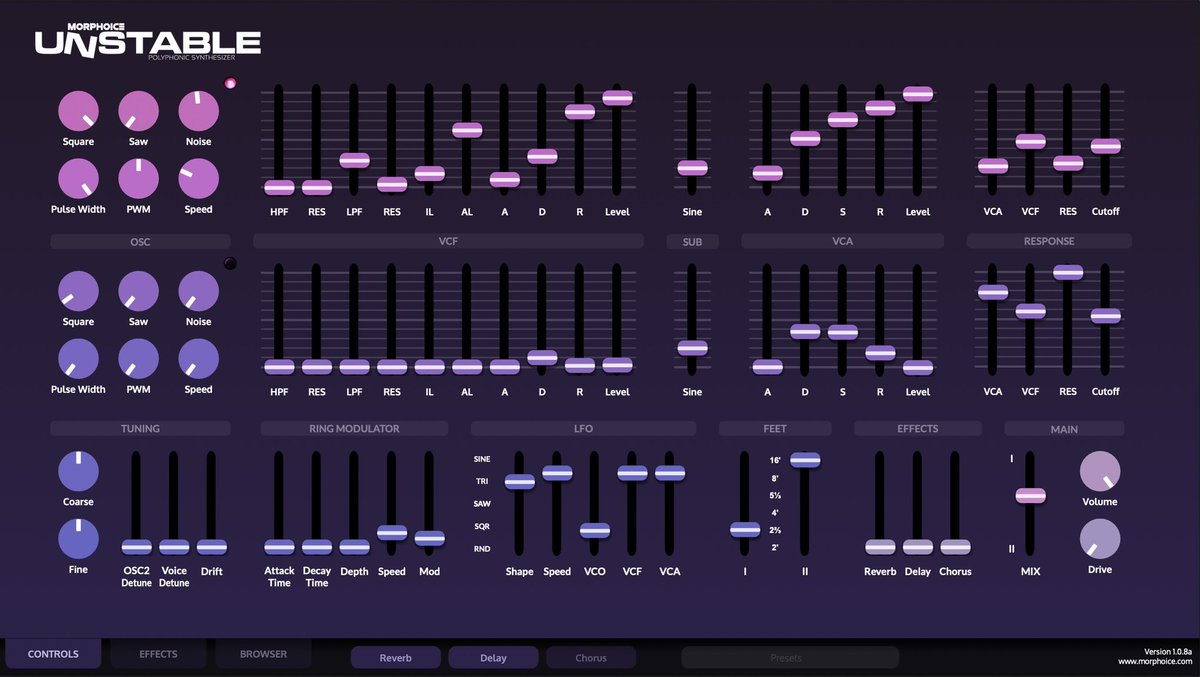The image size is (1200, 677).
Task: Toggle the Reverb button in the bottom bar
Action: [395, 657]
